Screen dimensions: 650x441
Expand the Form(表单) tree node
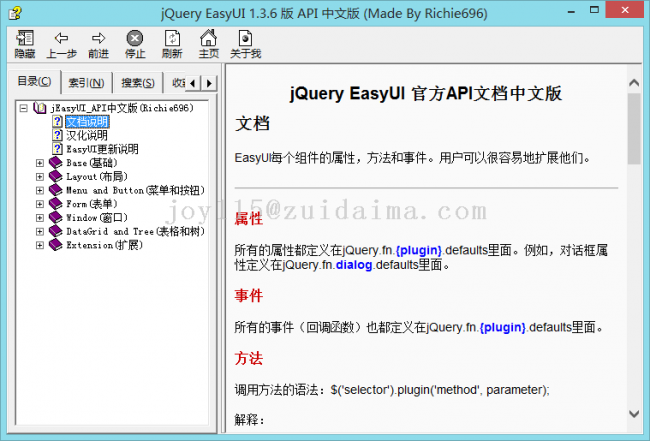40,203
